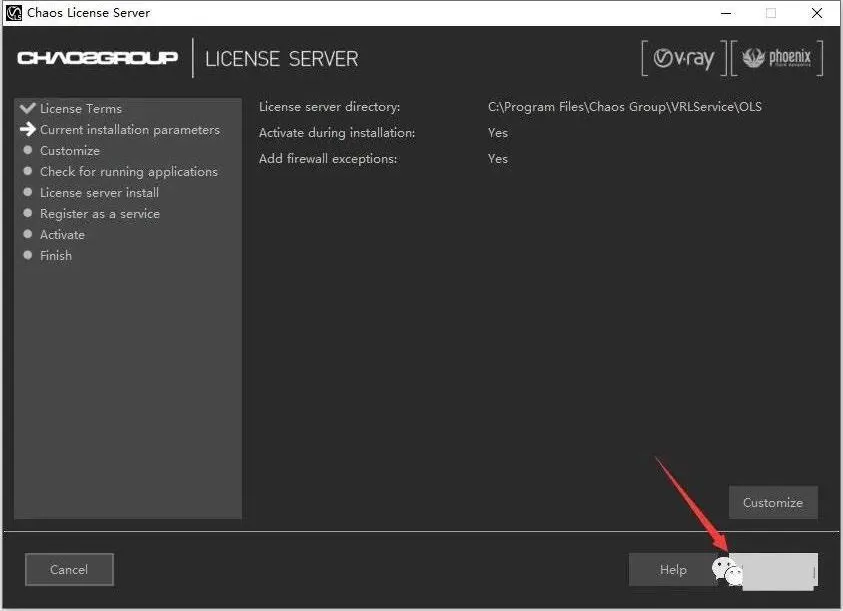Click the LICENSE SERVER heading text

[x=281, y=59]
